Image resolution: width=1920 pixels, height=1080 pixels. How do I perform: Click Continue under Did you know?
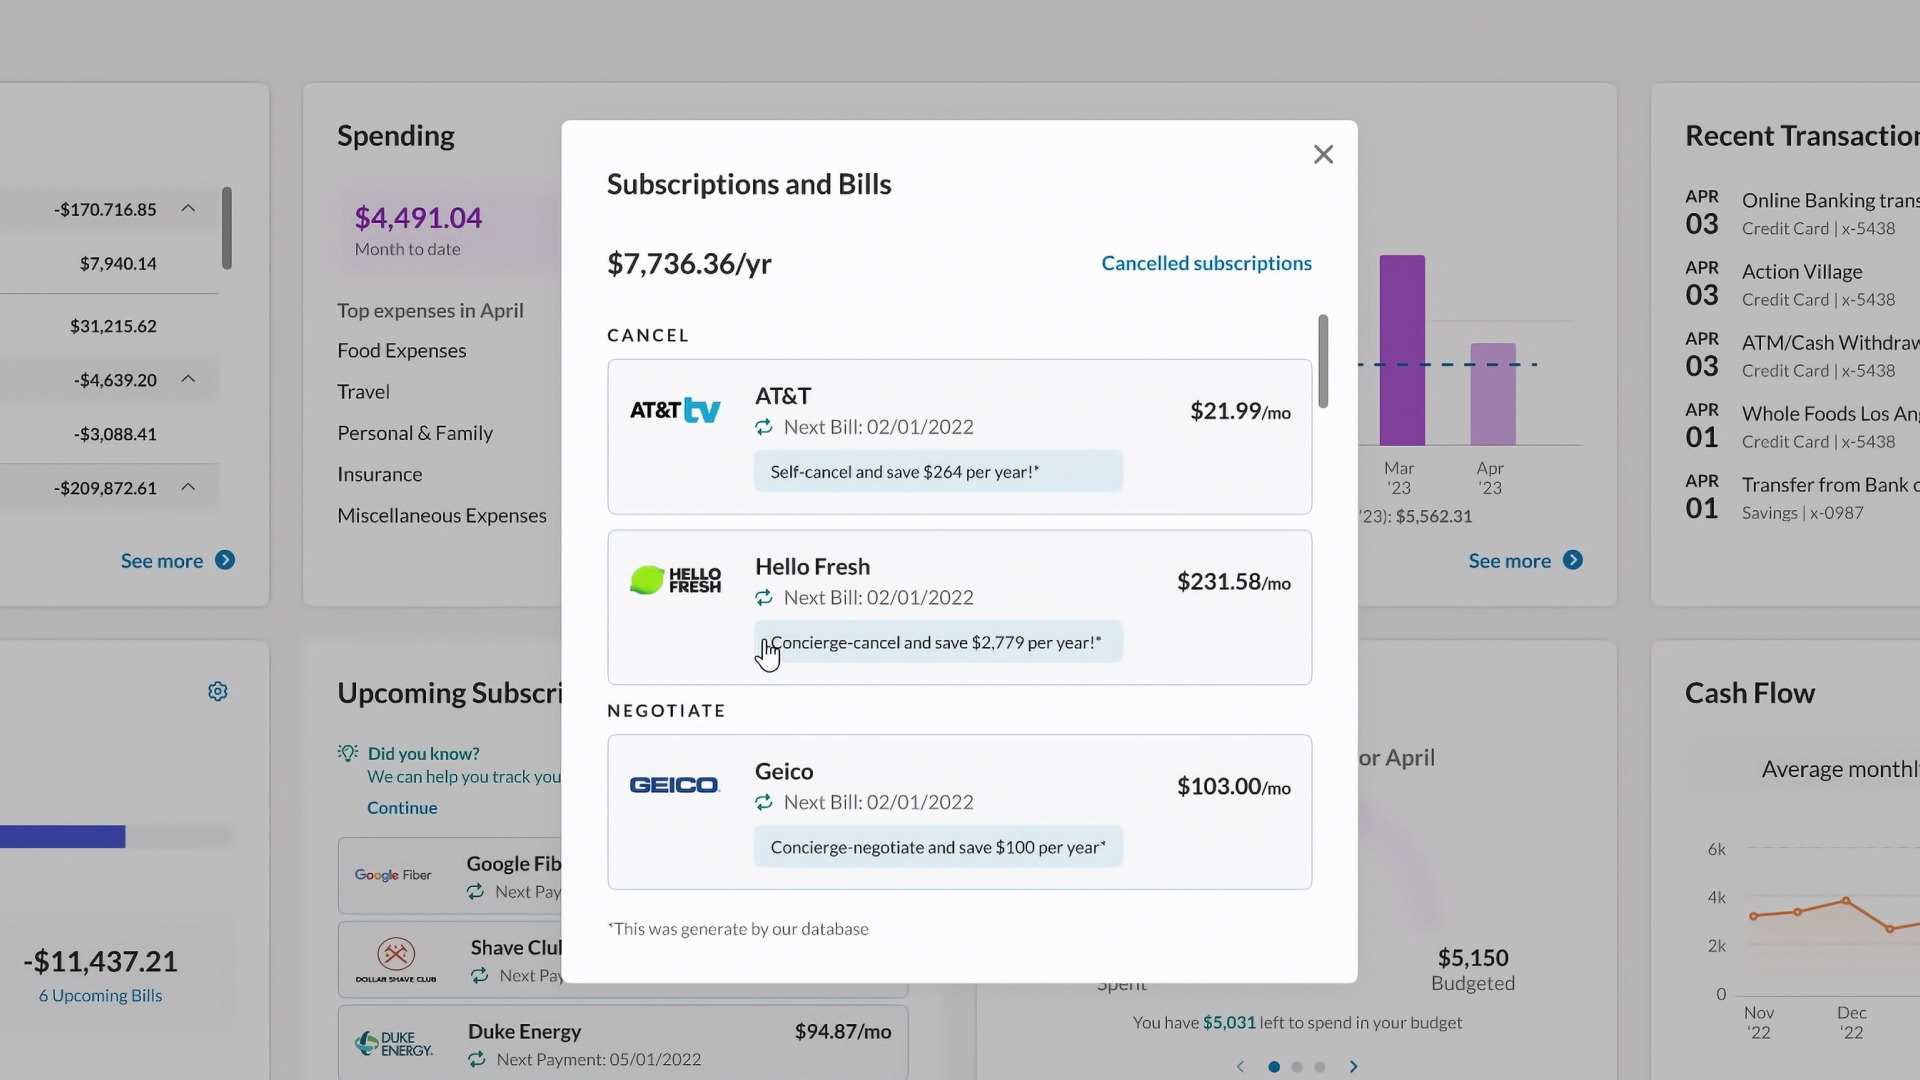pyautogui.click(x=401, y=807)
